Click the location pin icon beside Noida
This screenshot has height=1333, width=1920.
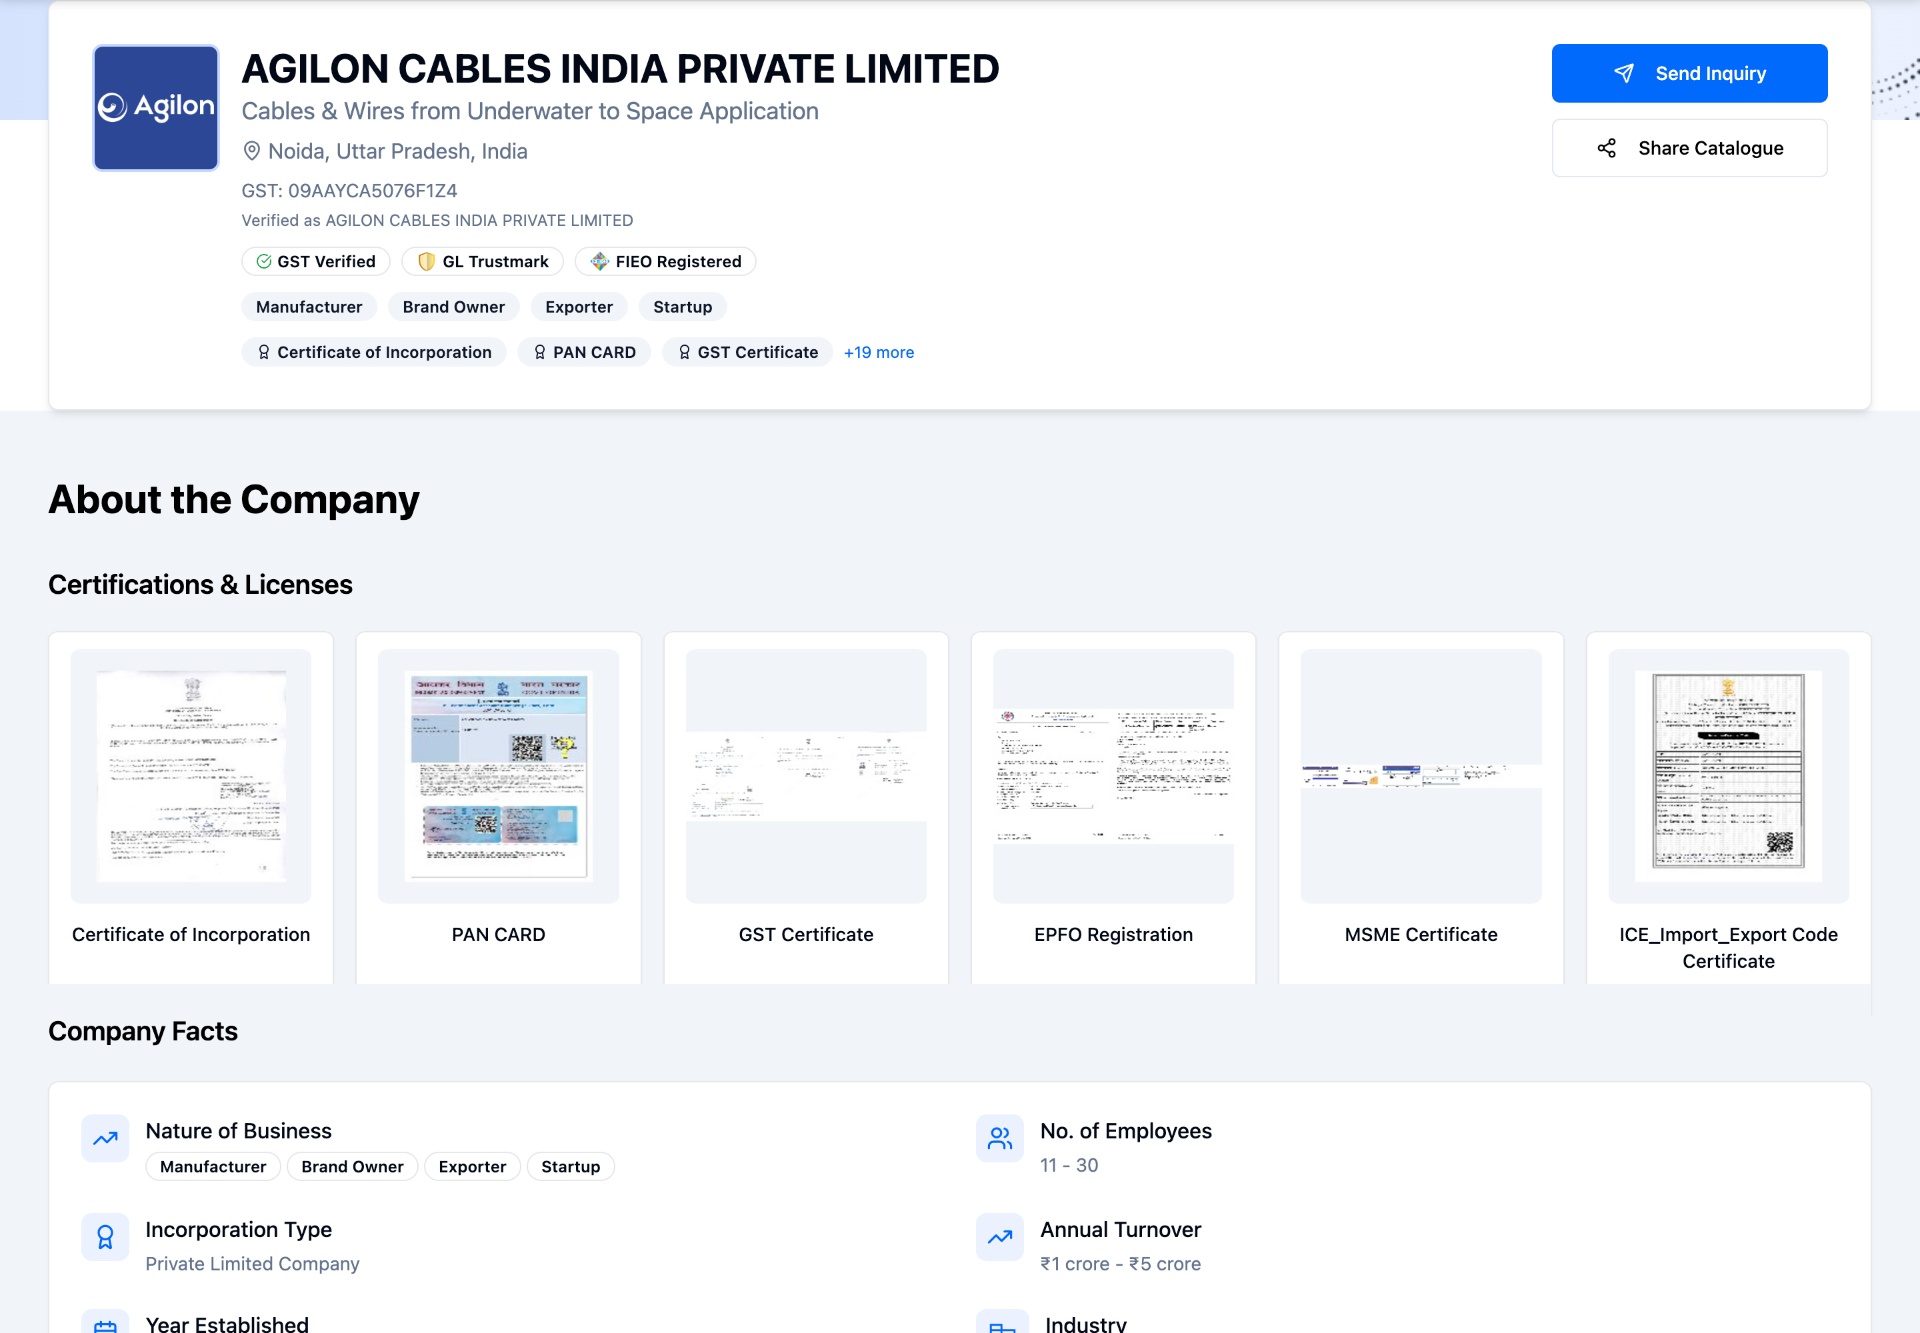252,151
